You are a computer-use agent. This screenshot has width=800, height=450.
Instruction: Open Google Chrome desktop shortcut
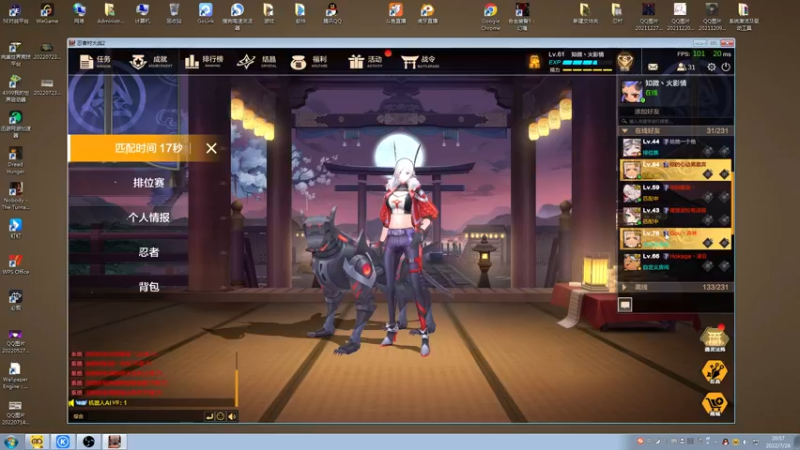coord(490,16)
